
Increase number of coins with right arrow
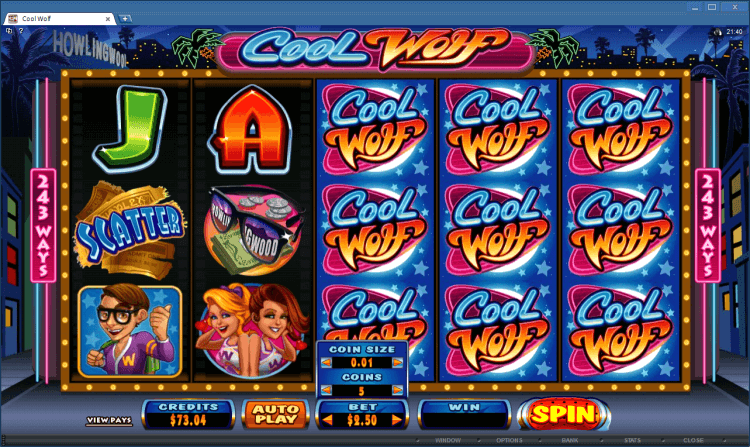pos(397,391)
